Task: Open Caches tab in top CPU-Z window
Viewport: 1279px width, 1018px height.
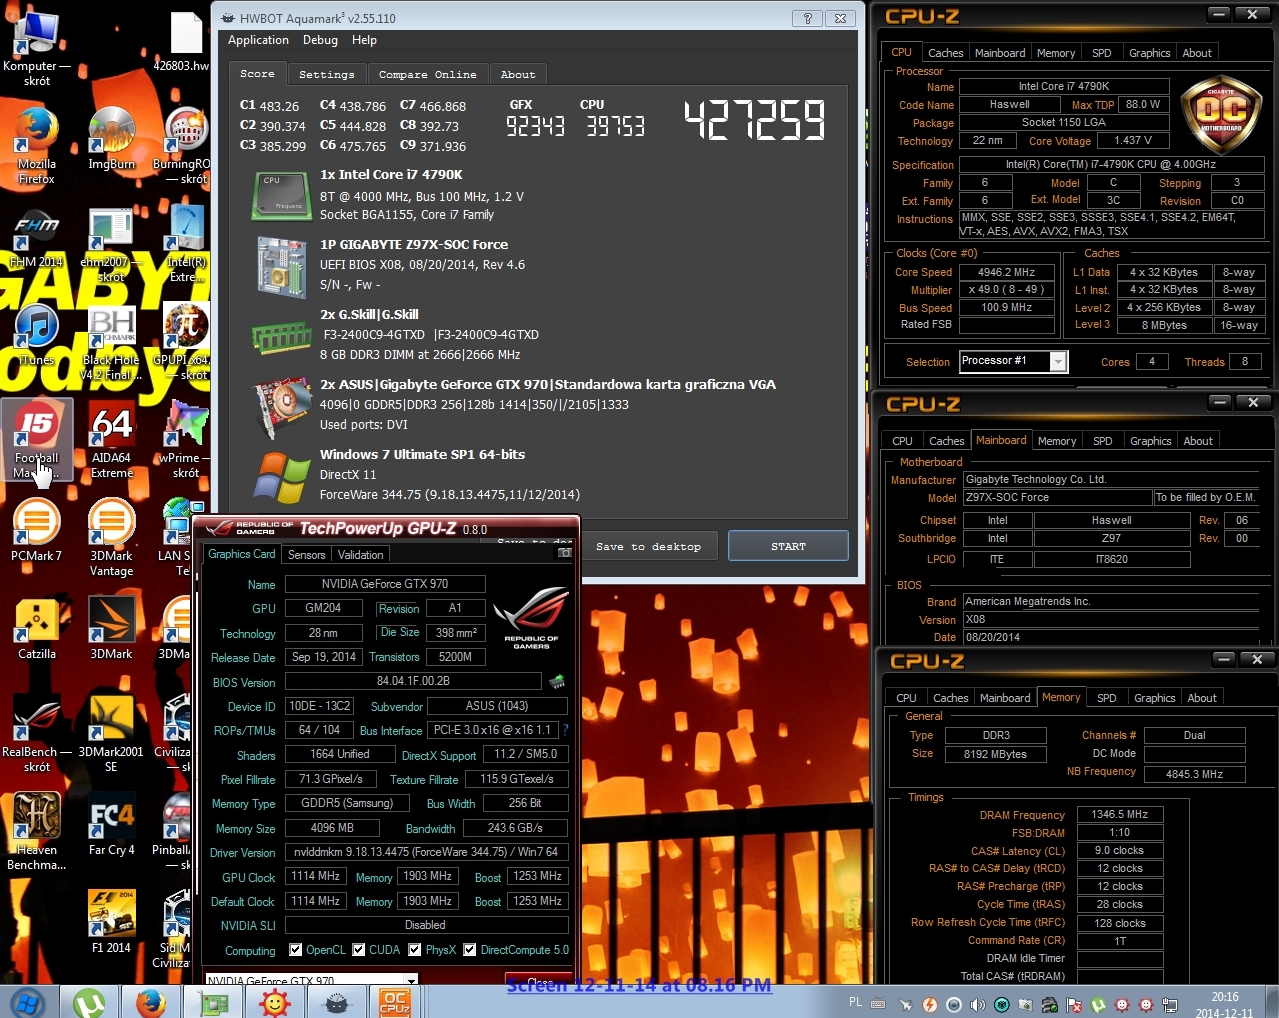Action: coord(945,53)
